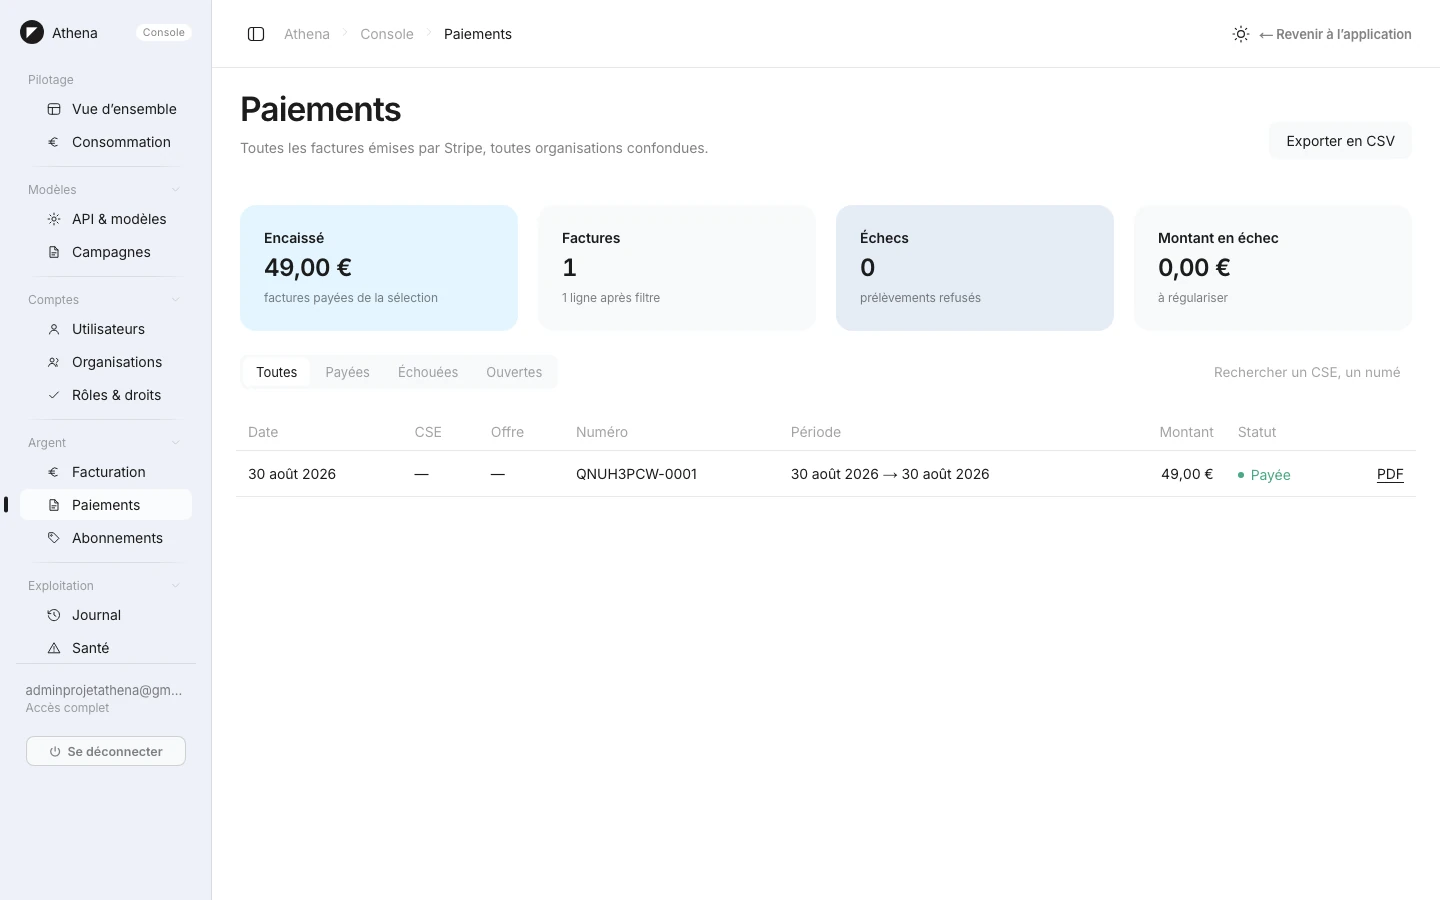
Task: Collapse the Comptes section chevron
Action: tap(176, 300)
